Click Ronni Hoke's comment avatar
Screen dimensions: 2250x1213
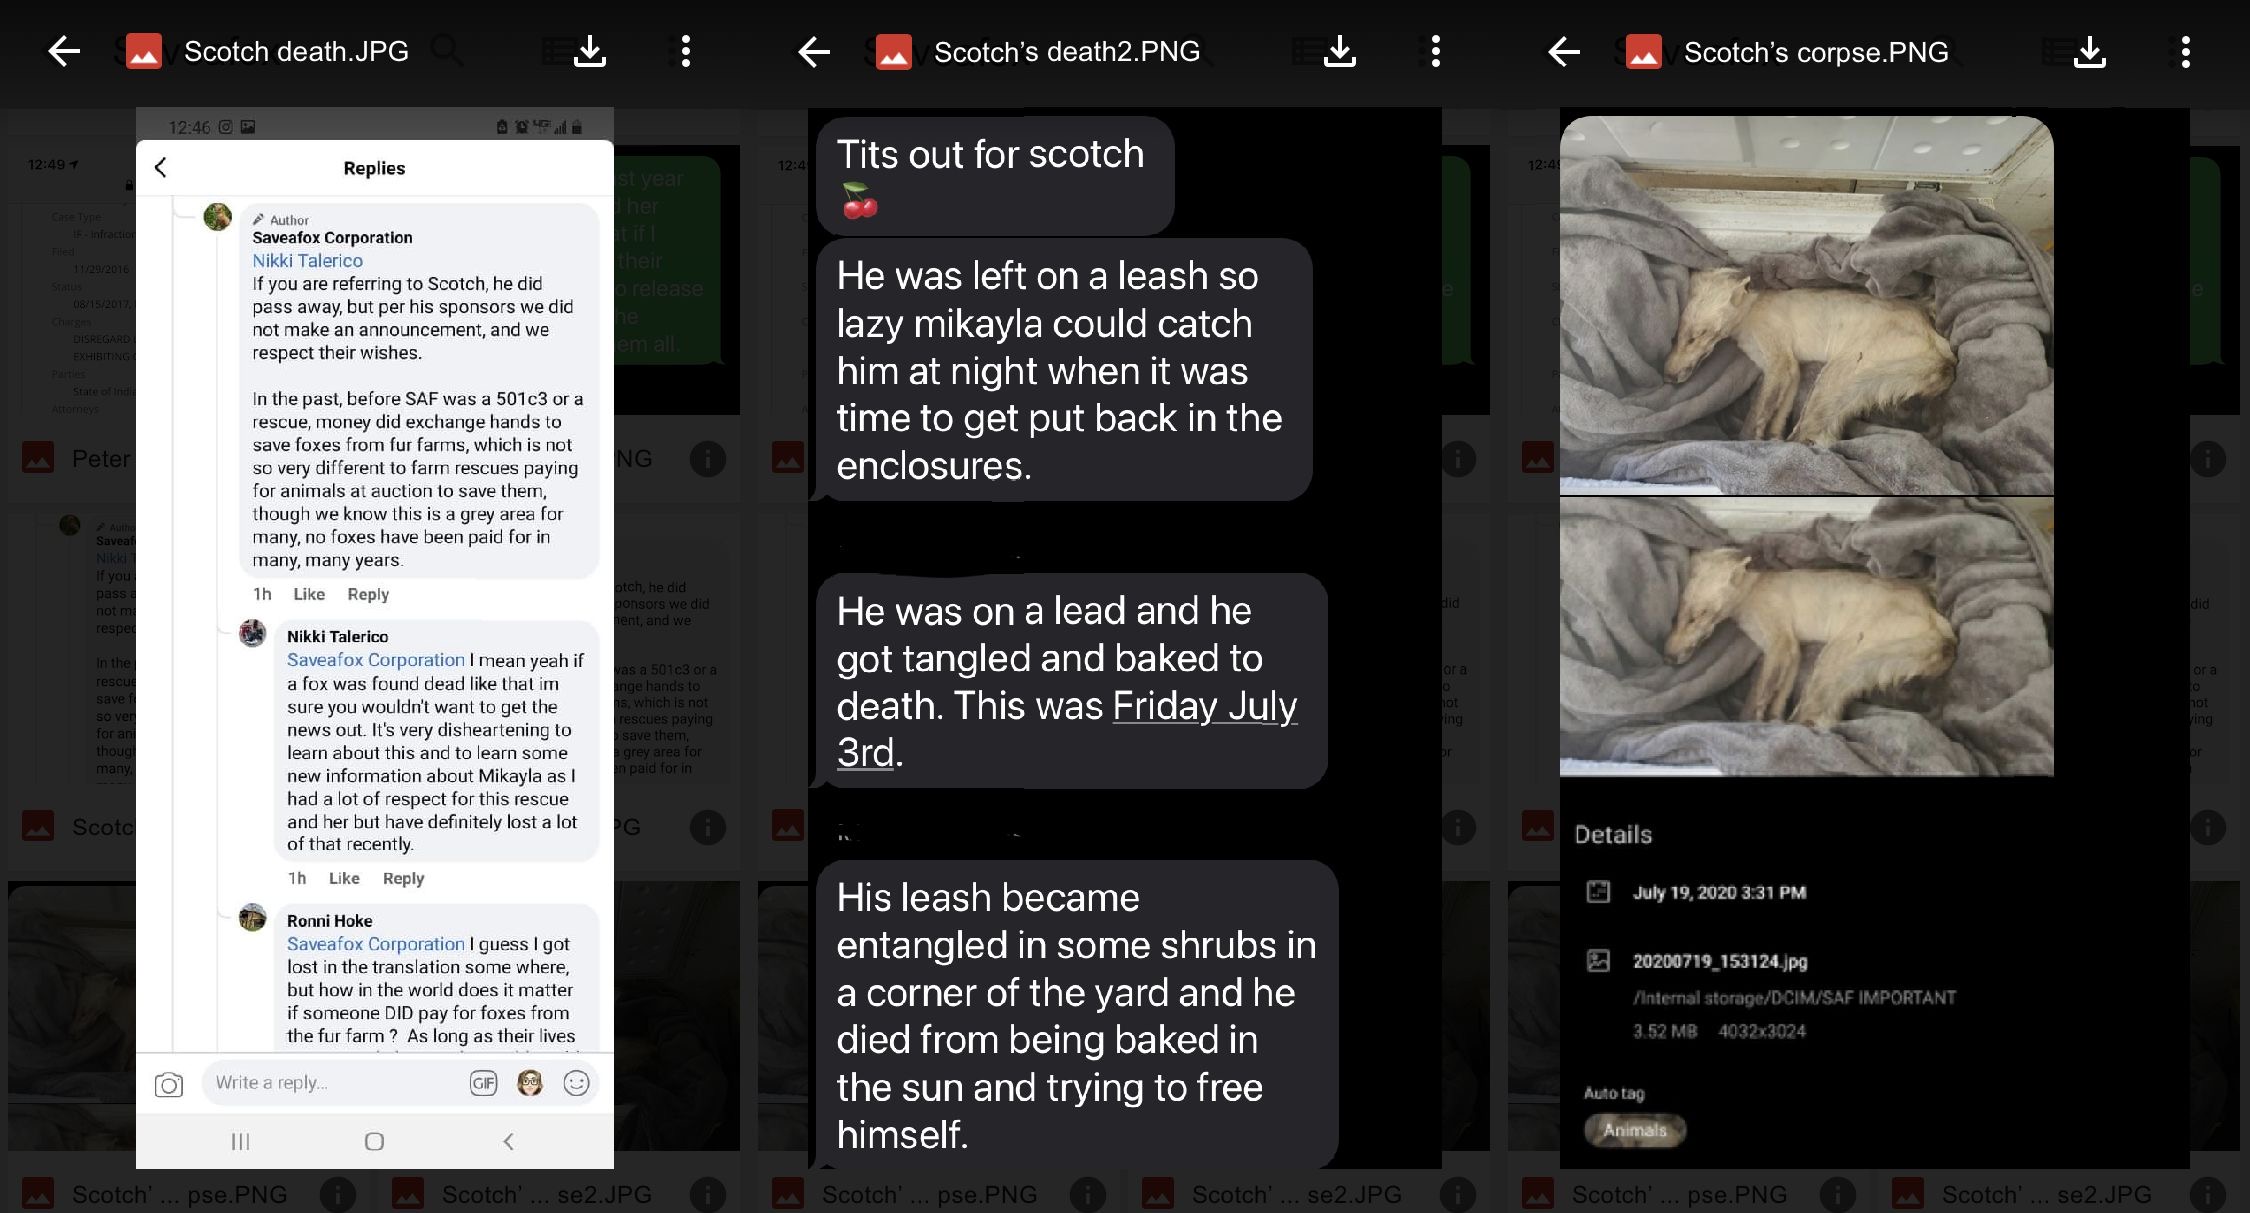(x=253, y=917)
